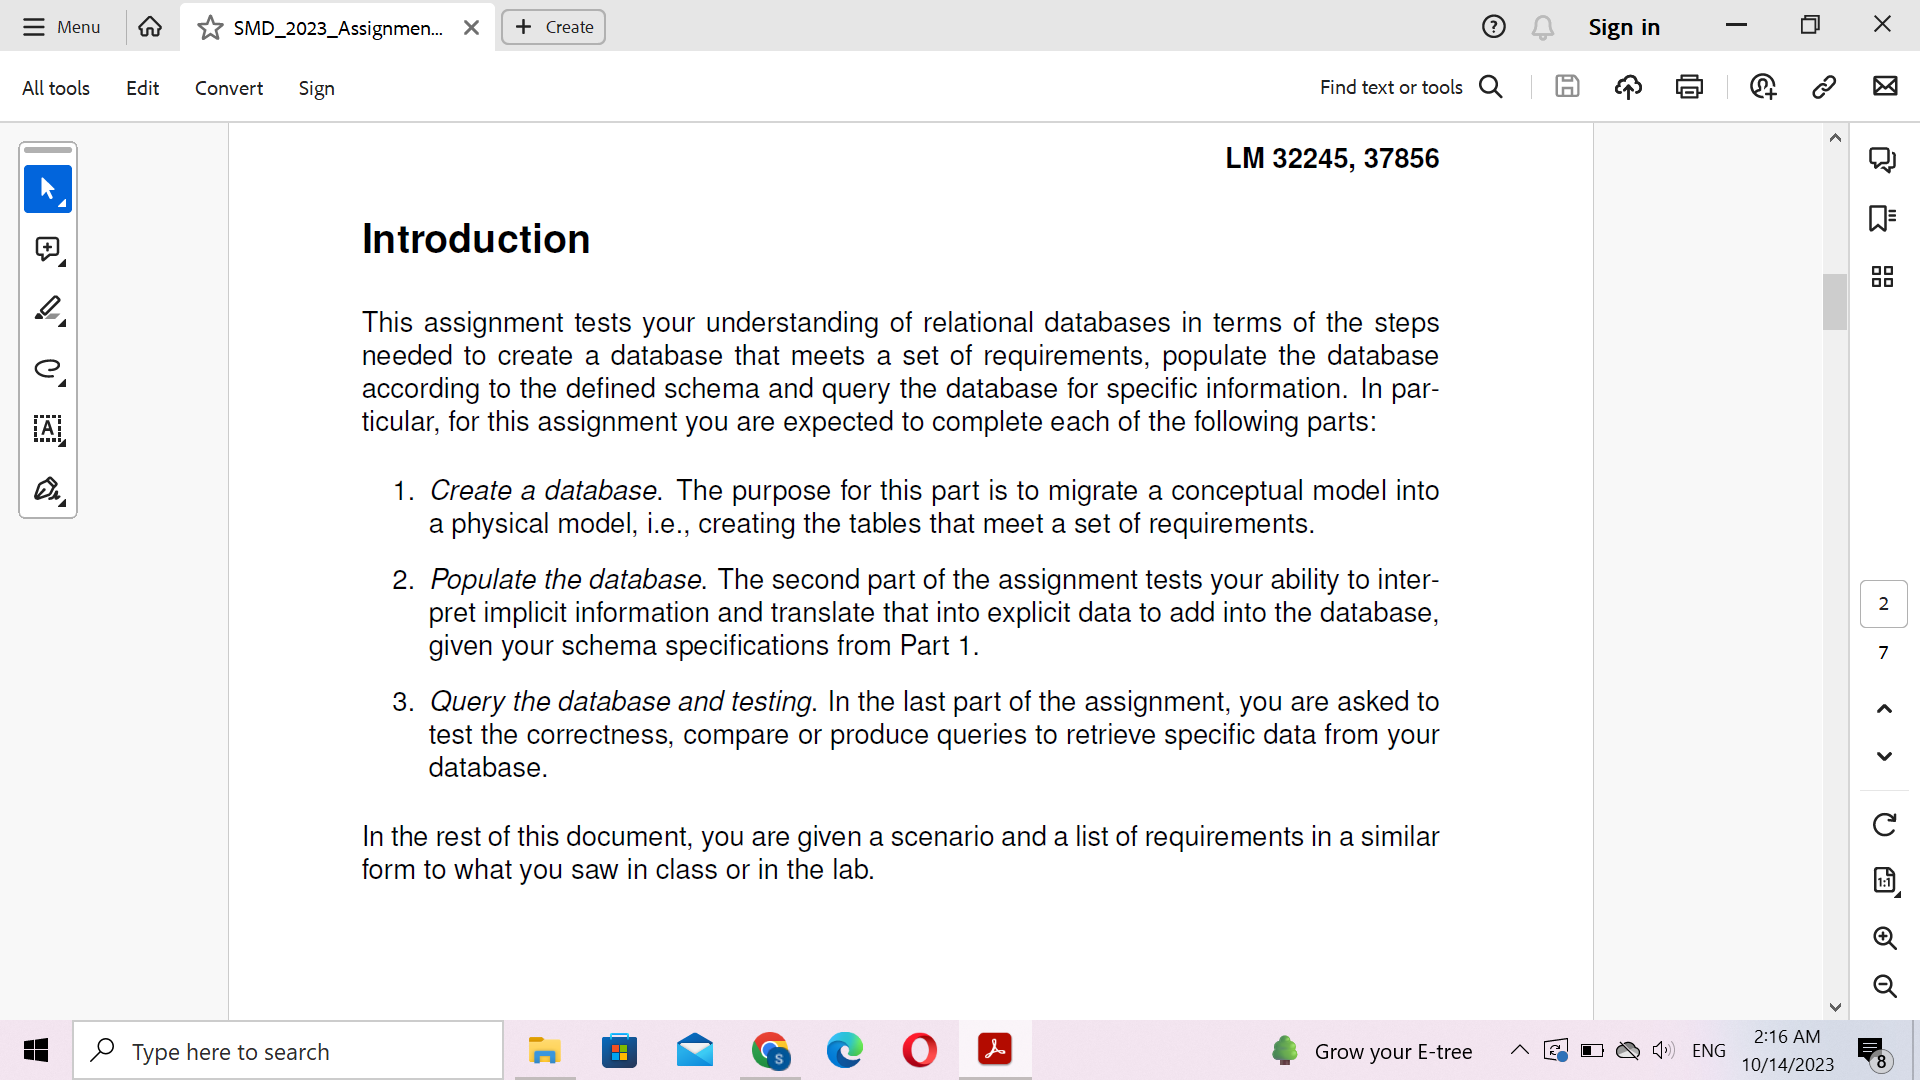Select the freehand Draw tool

pos(47,369)
